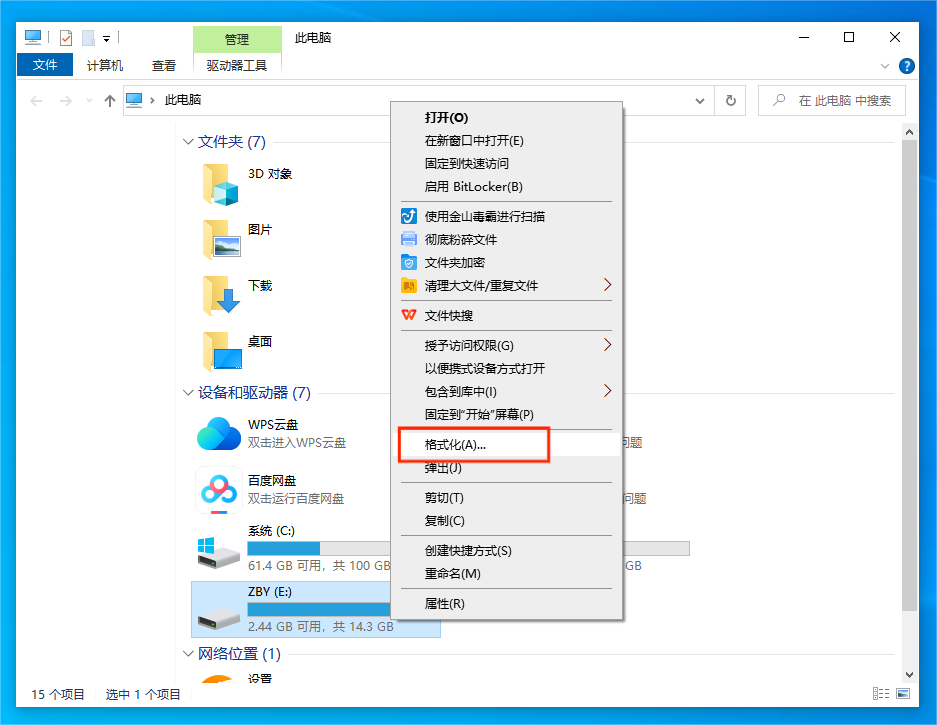Switch to details view in status bar

(x=881, y=694)
